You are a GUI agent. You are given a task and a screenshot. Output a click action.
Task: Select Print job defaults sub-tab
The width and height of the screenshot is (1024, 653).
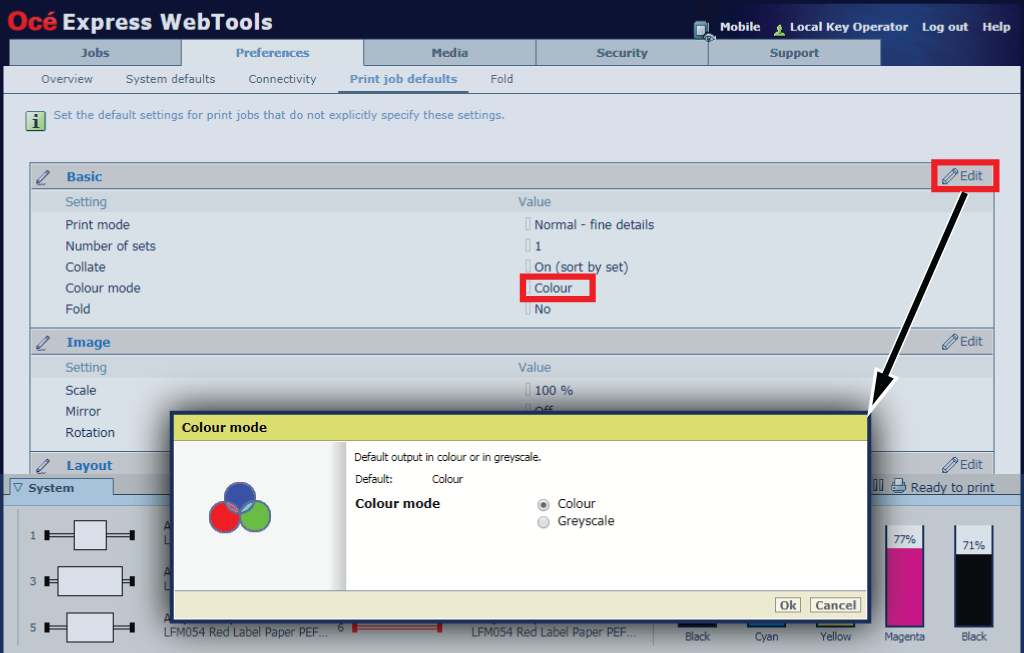click(x=404, y=79)
